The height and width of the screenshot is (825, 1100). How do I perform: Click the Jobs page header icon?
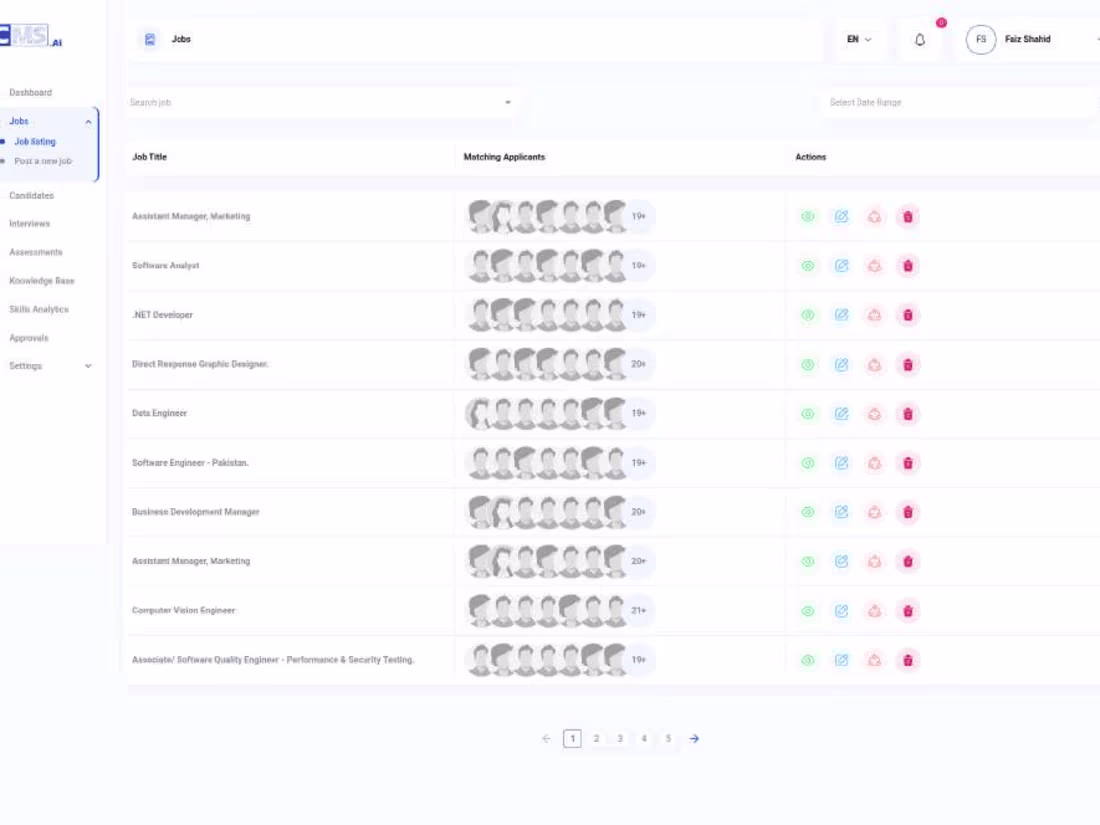(149, 39)
